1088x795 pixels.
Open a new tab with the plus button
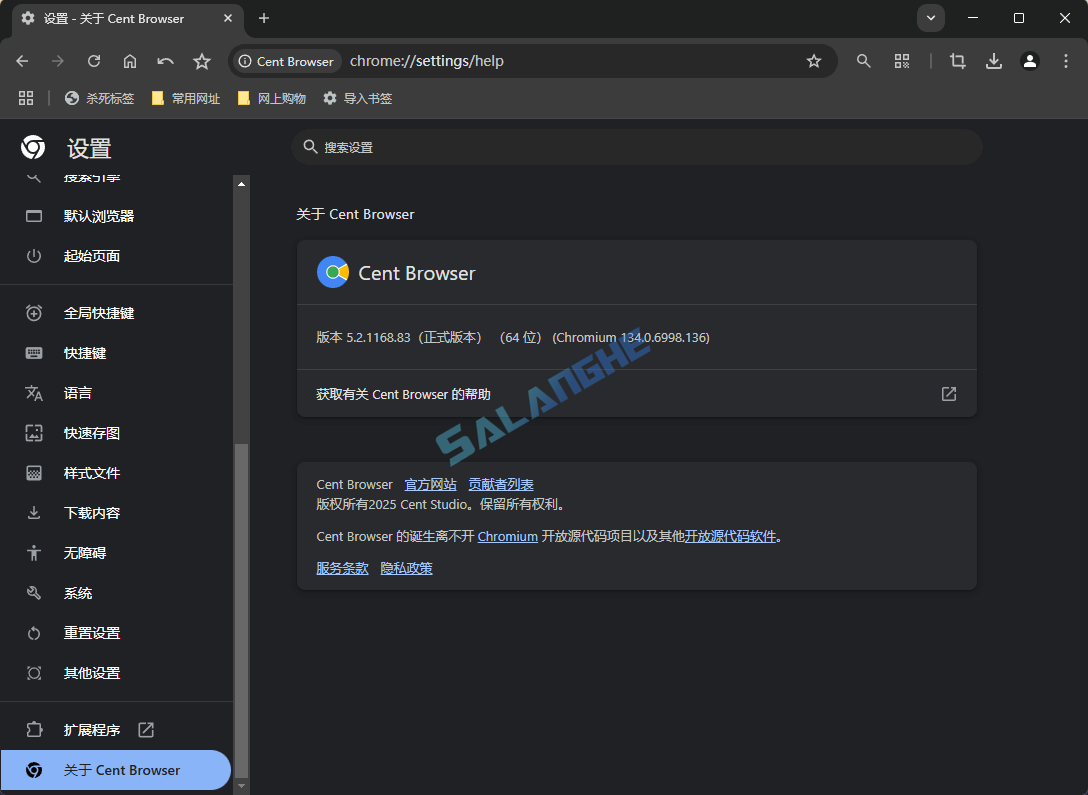(263, 18)
